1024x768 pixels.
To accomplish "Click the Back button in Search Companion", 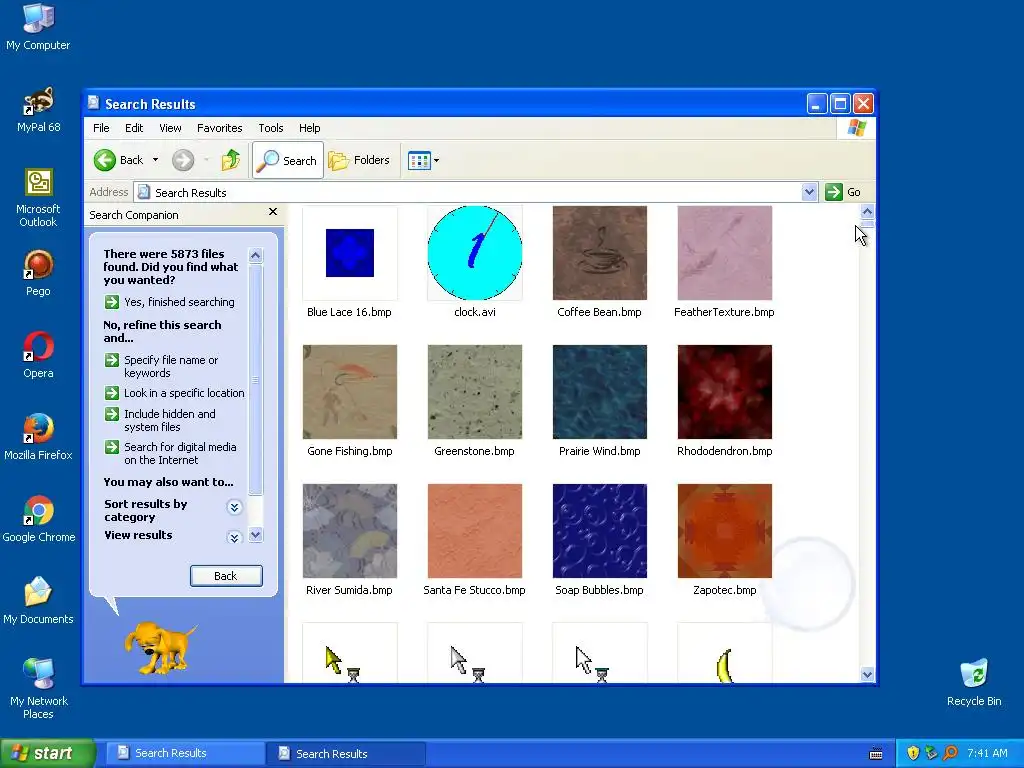I will tap(226, 576).
